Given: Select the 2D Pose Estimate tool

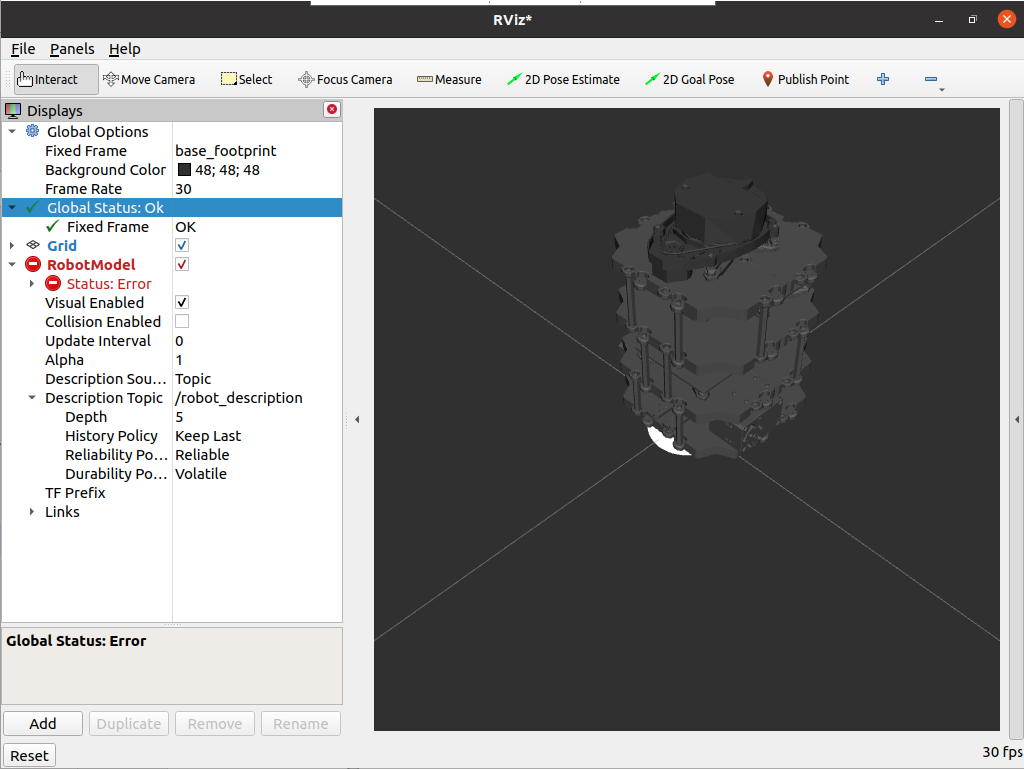Looking at the screenshot, I should point(563,79).
